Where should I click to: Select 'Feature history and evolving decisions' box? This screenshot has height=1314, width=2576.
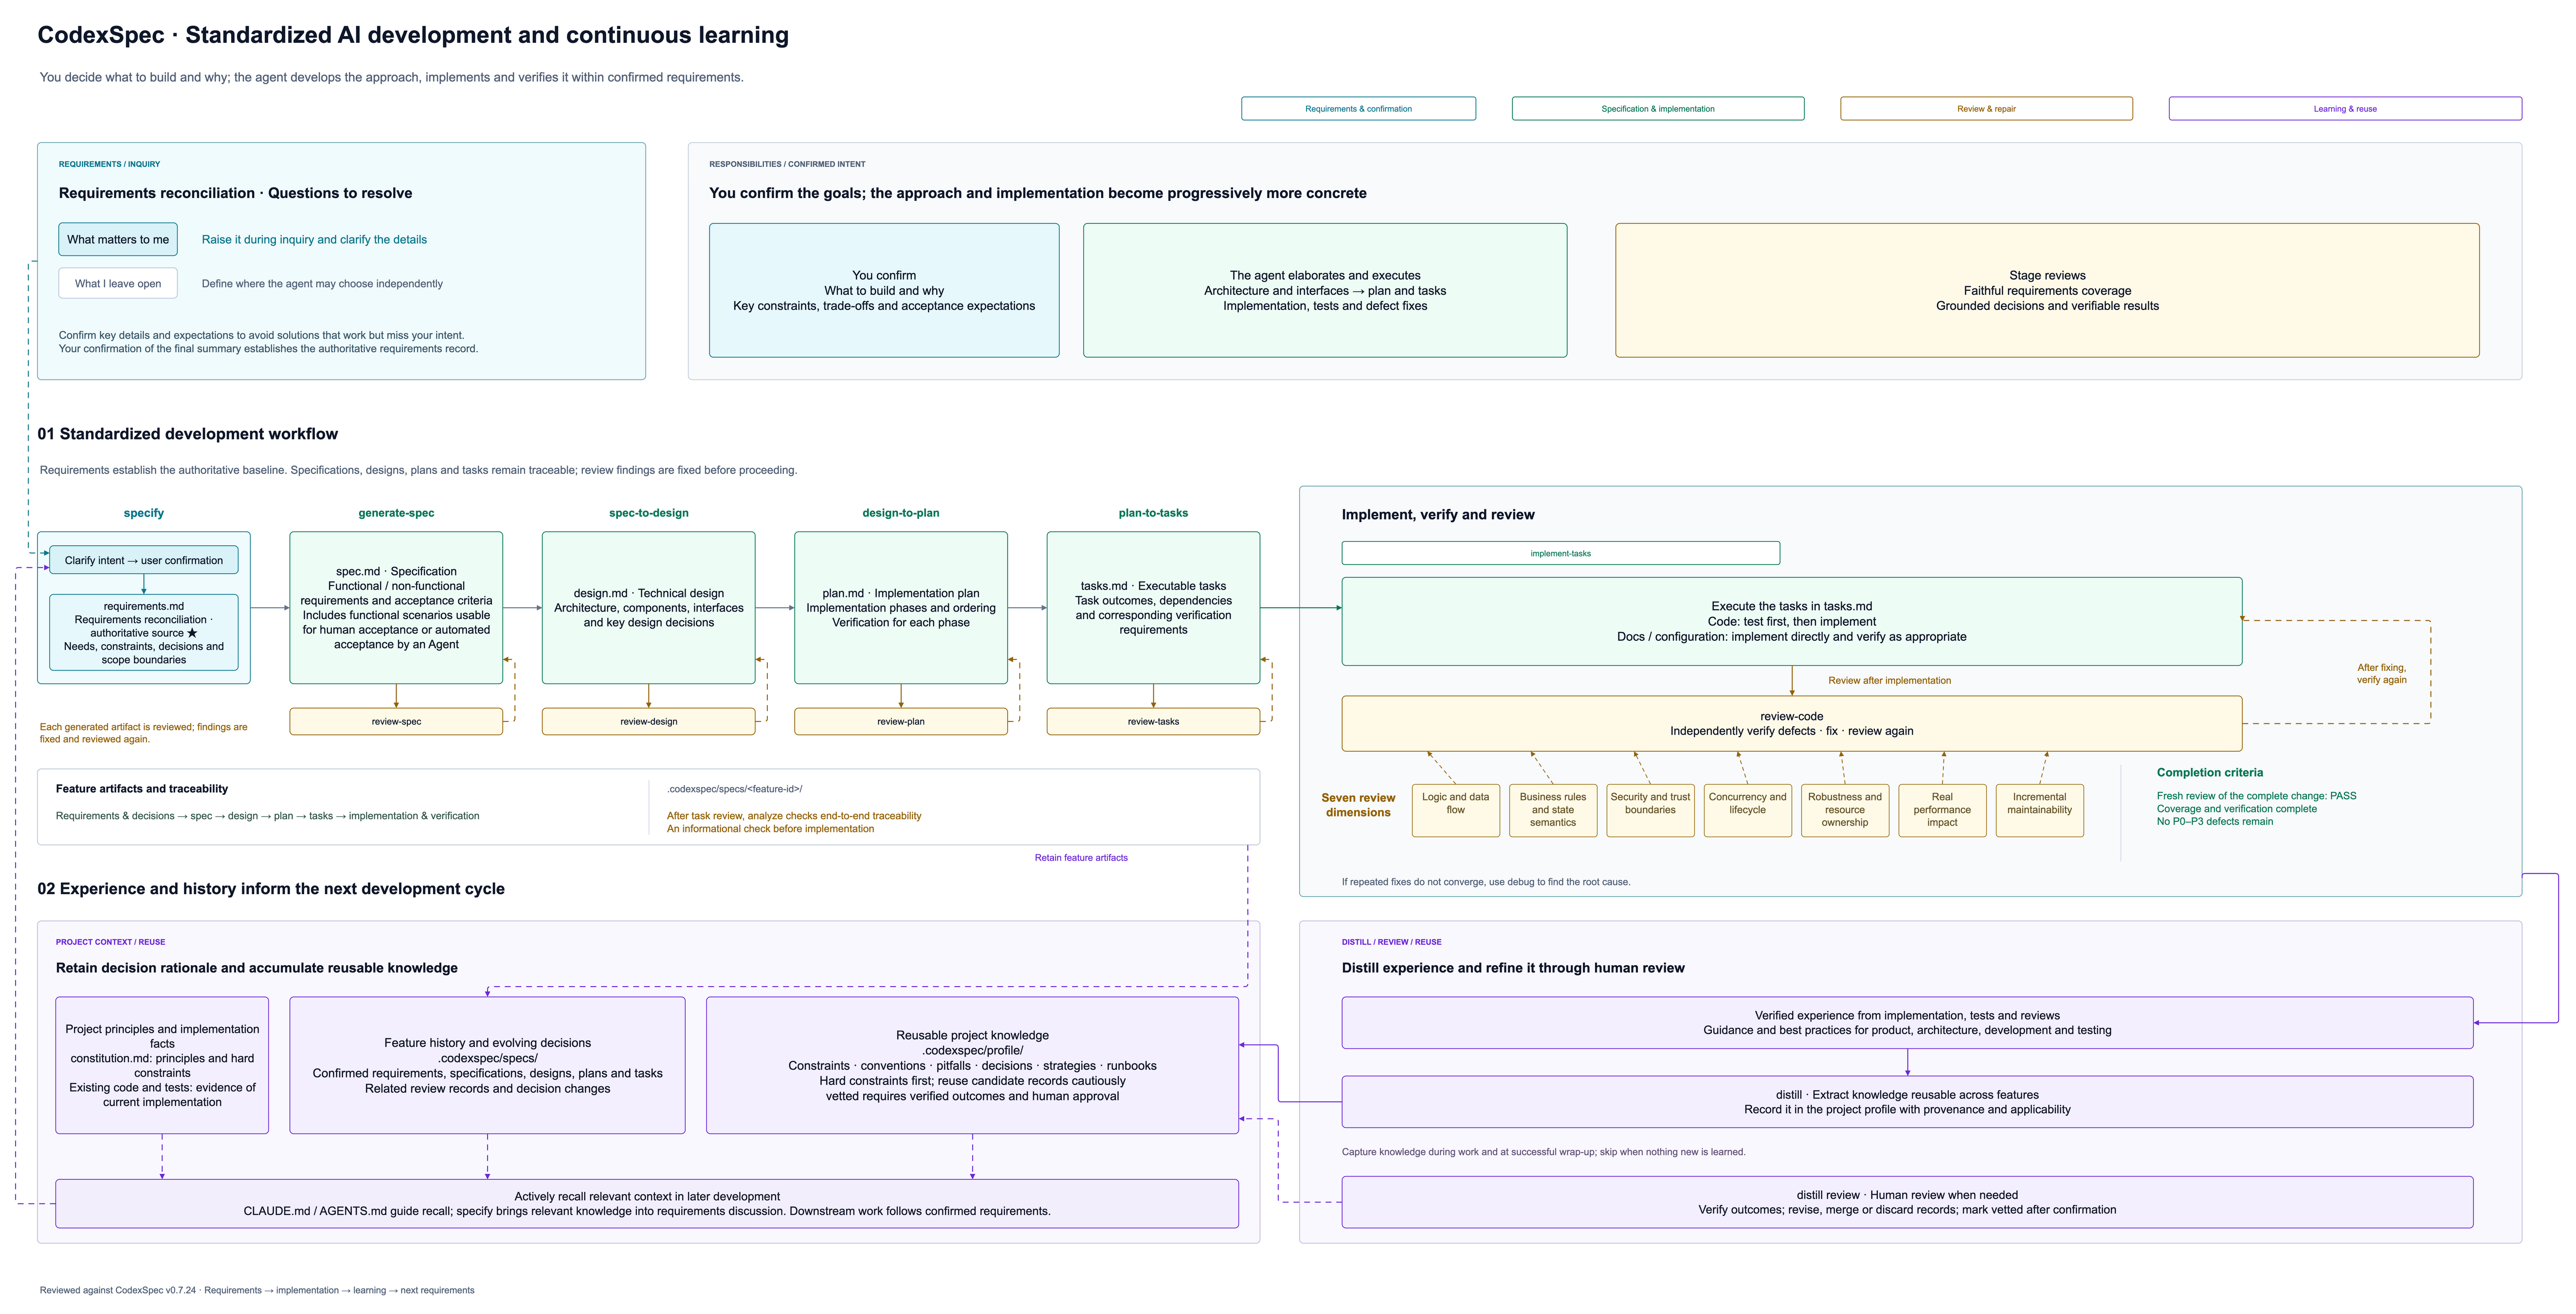point(487,1065)
